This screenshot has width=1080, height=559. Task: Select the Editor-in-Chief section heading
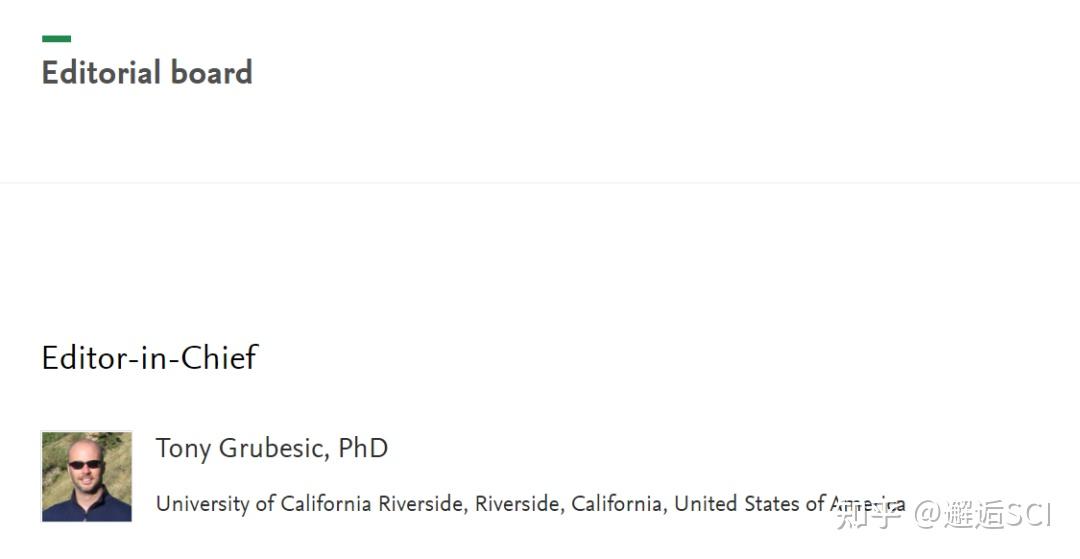pos(149,357)
